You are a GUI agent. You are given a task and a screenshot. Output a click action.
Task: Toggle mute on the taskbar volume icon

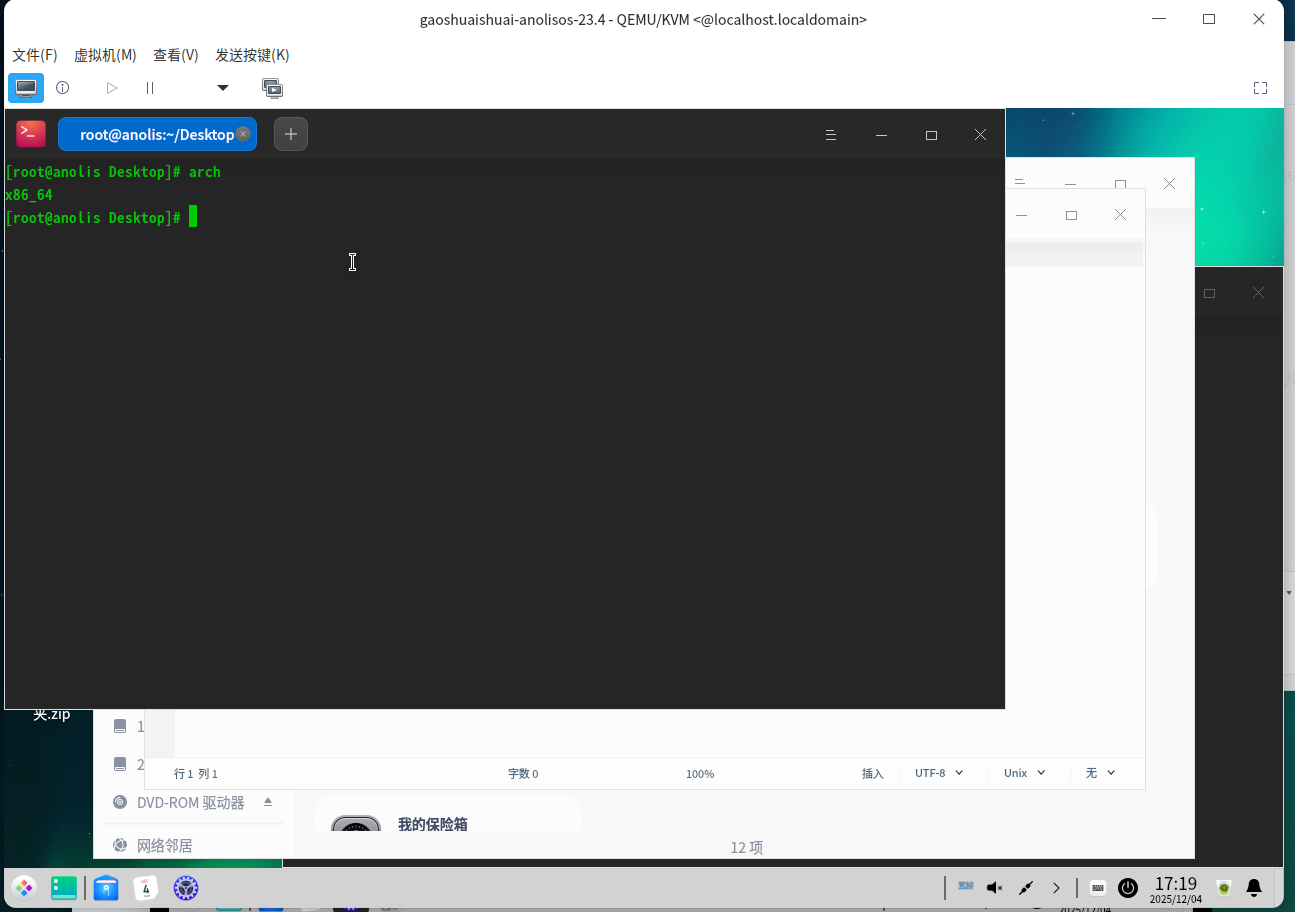994,887
